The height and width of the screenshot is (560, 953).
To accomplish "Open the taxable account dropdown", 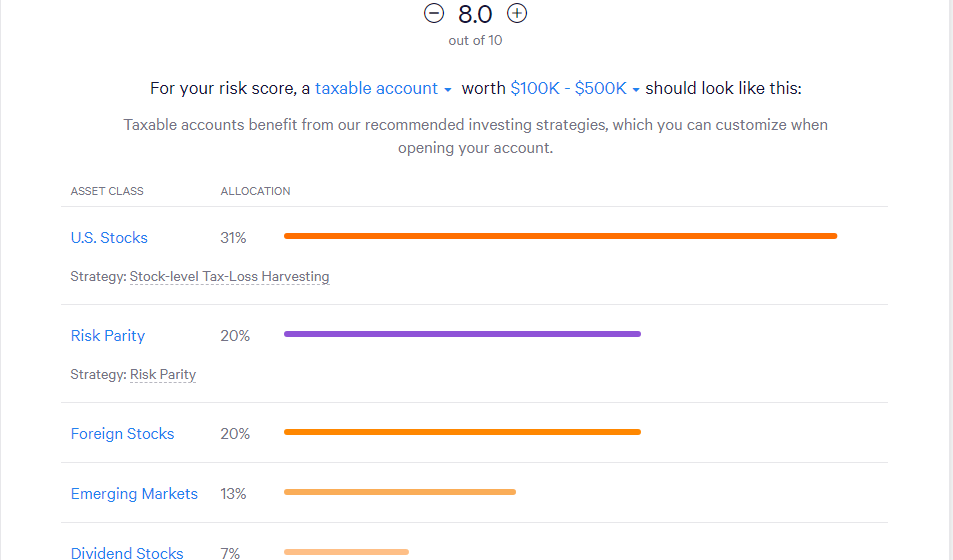I will point(383,88).
